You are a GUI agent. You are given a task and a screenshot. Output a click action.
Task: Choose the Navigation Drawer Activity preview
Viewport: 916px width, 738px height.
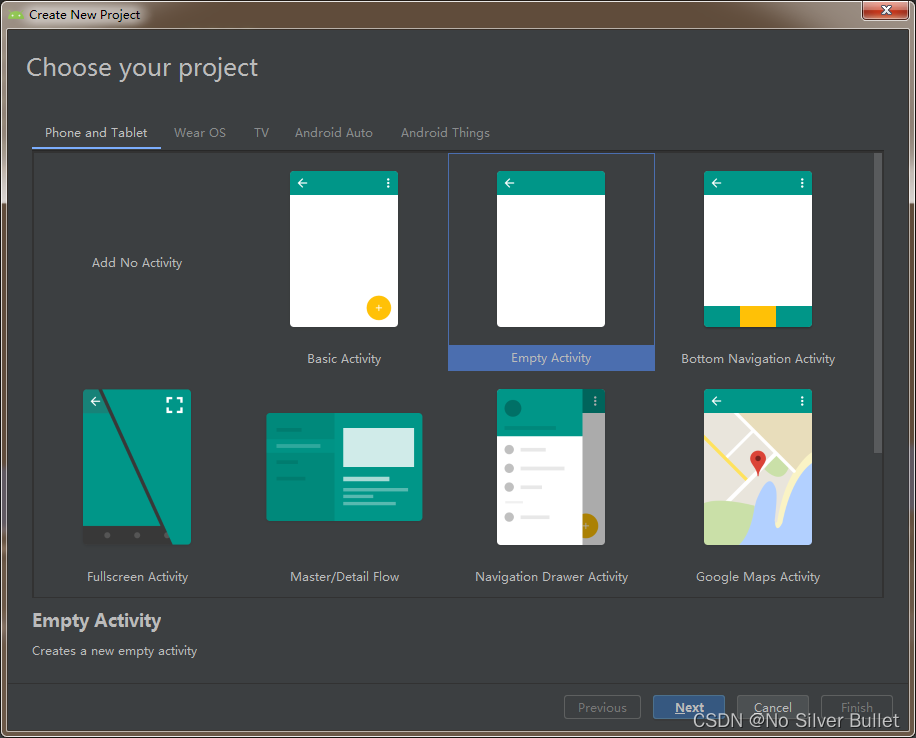click(550, 467)
